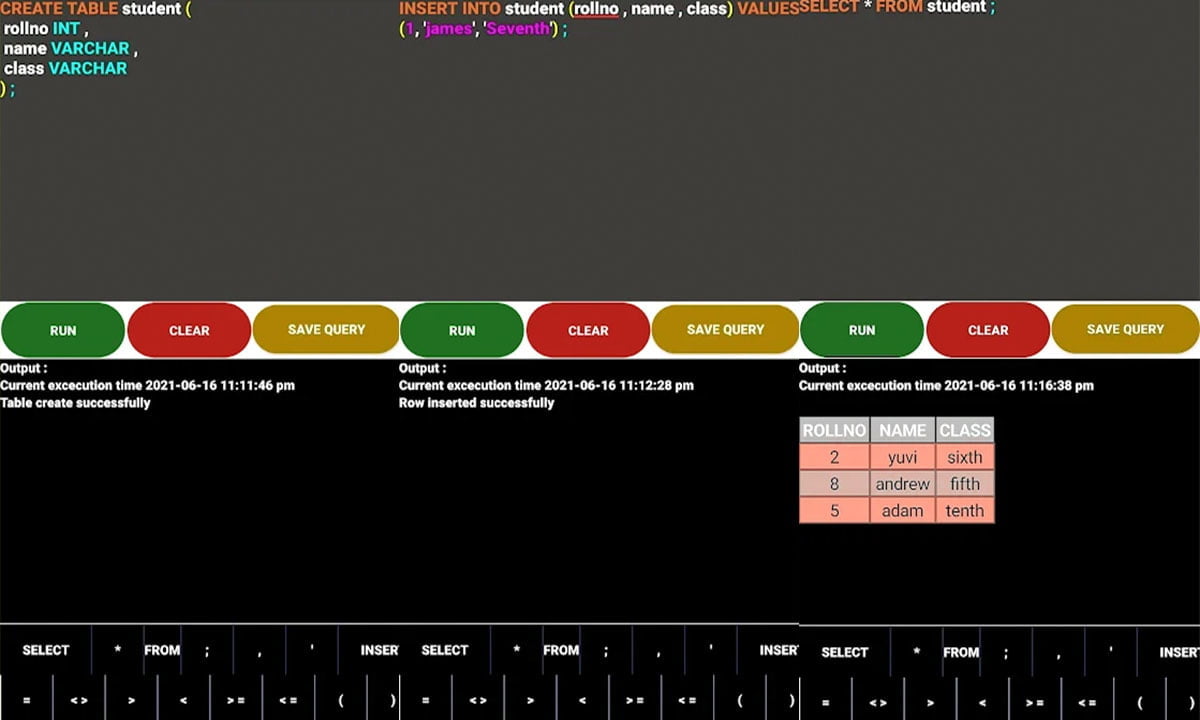Save the CREATE TABLE student query
The image size is (1200, 720).
(326, 329)
